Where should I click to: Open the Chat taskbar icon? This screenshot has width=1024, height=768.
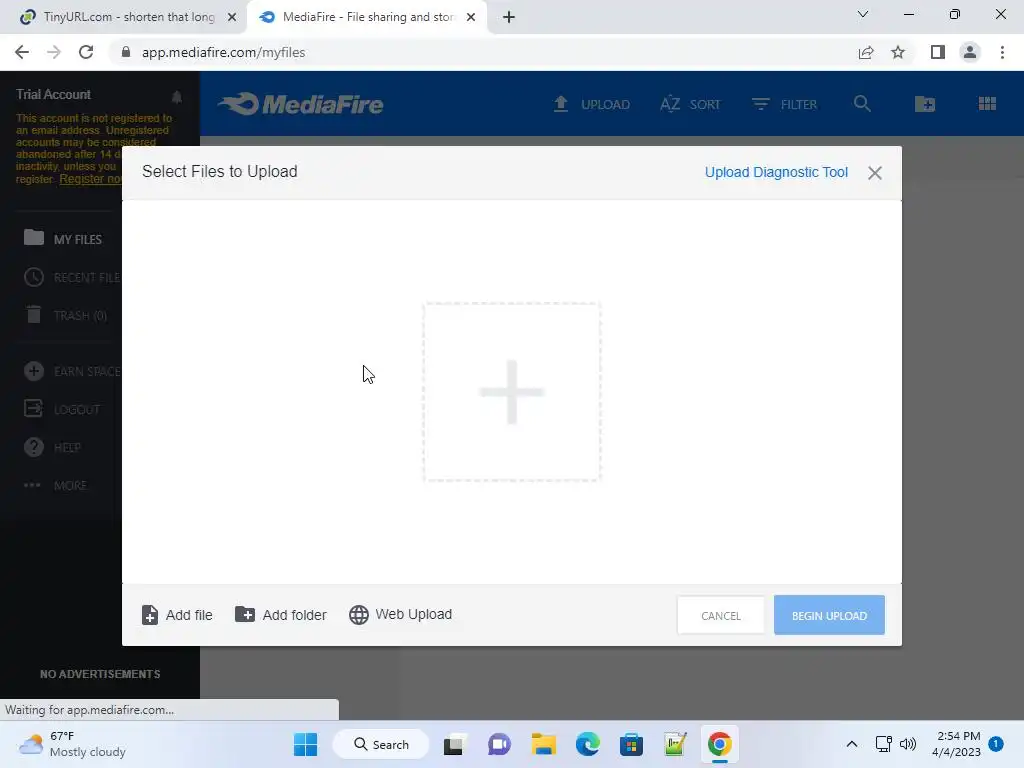tap(500, 744)
